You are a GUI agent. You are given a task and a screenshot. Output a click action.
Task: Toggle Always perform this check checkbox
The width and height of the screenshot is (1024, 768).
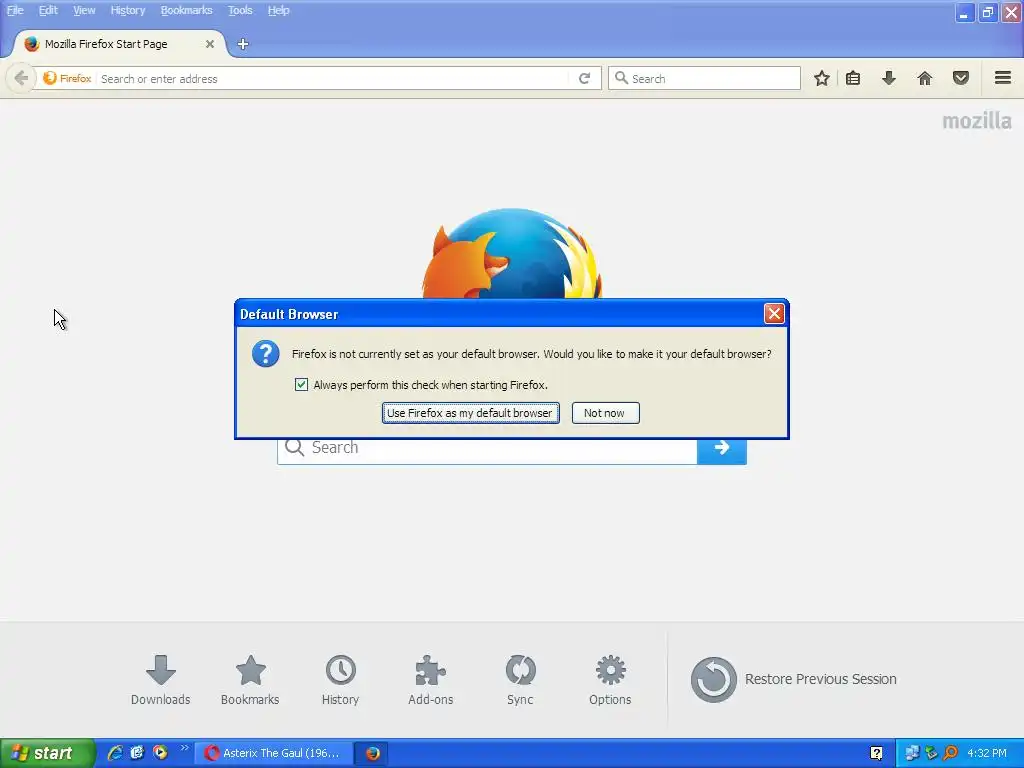click(x=301, y=385)
